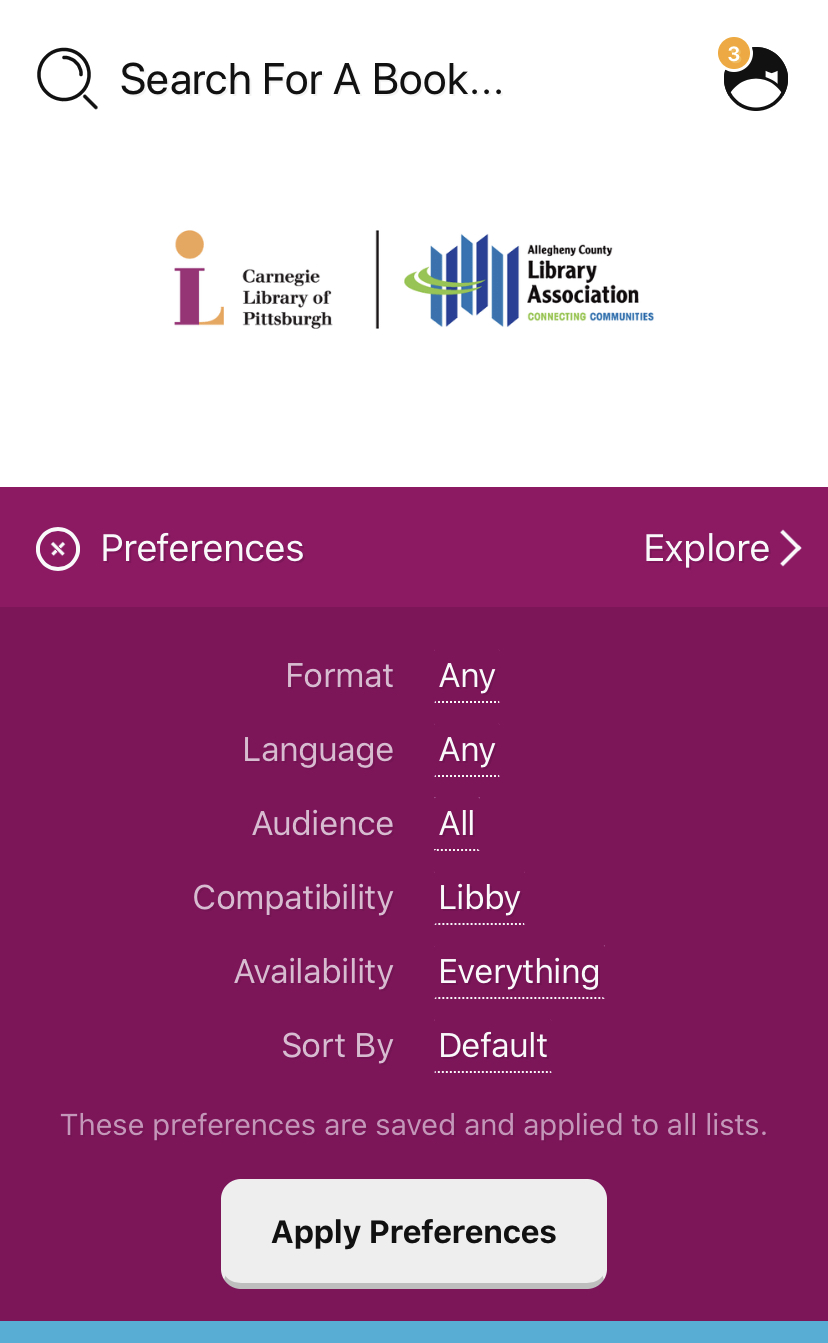Tap the magnifying glass search icon
The height and width of the screenshot is (1343, 828).
coord(66,79)
